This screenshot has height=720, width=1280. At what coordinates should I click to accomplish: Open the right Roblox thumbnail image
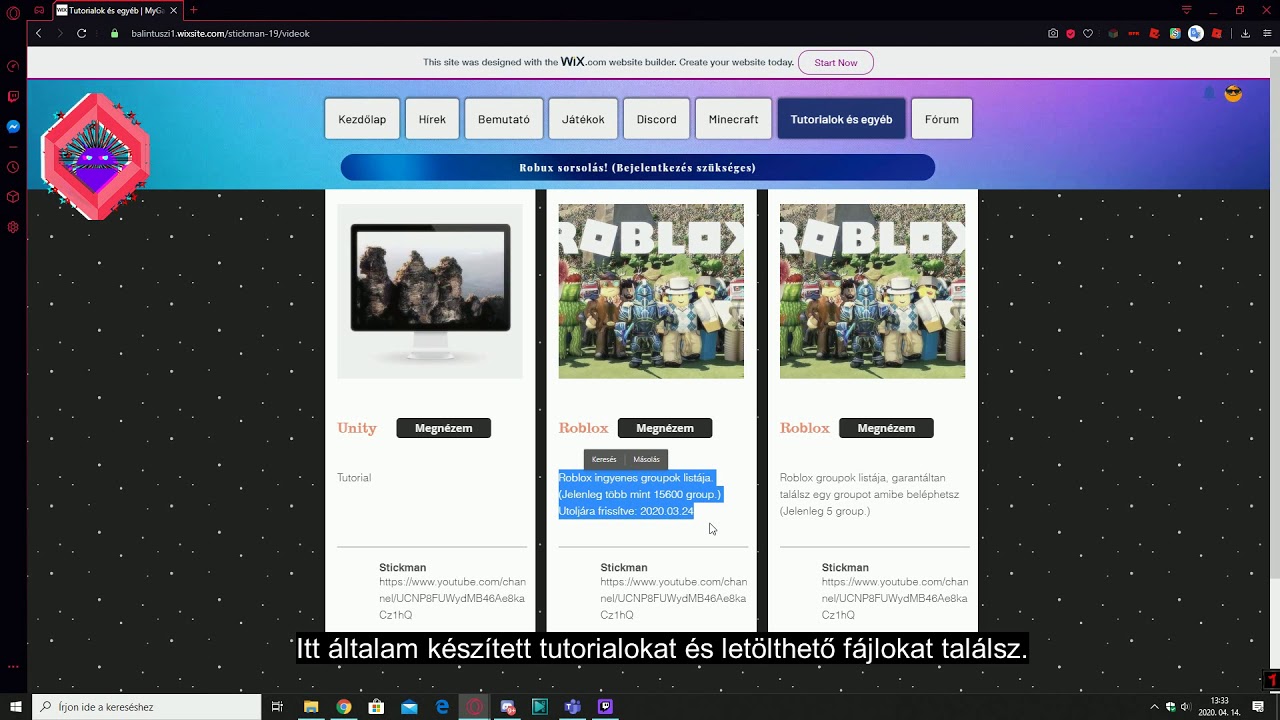pyautogui.click(x=872, y=291)
